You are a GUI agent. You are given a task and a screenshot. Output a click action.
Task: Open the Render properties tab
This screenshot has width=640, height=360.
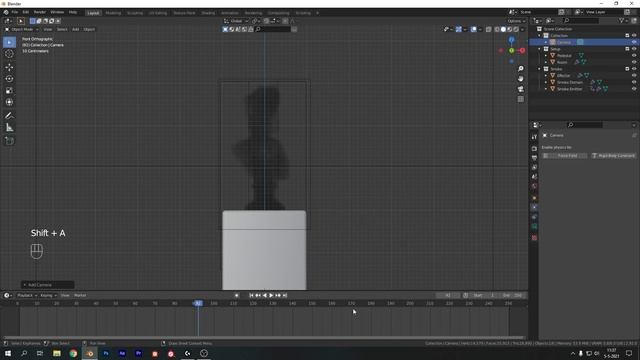534,149
